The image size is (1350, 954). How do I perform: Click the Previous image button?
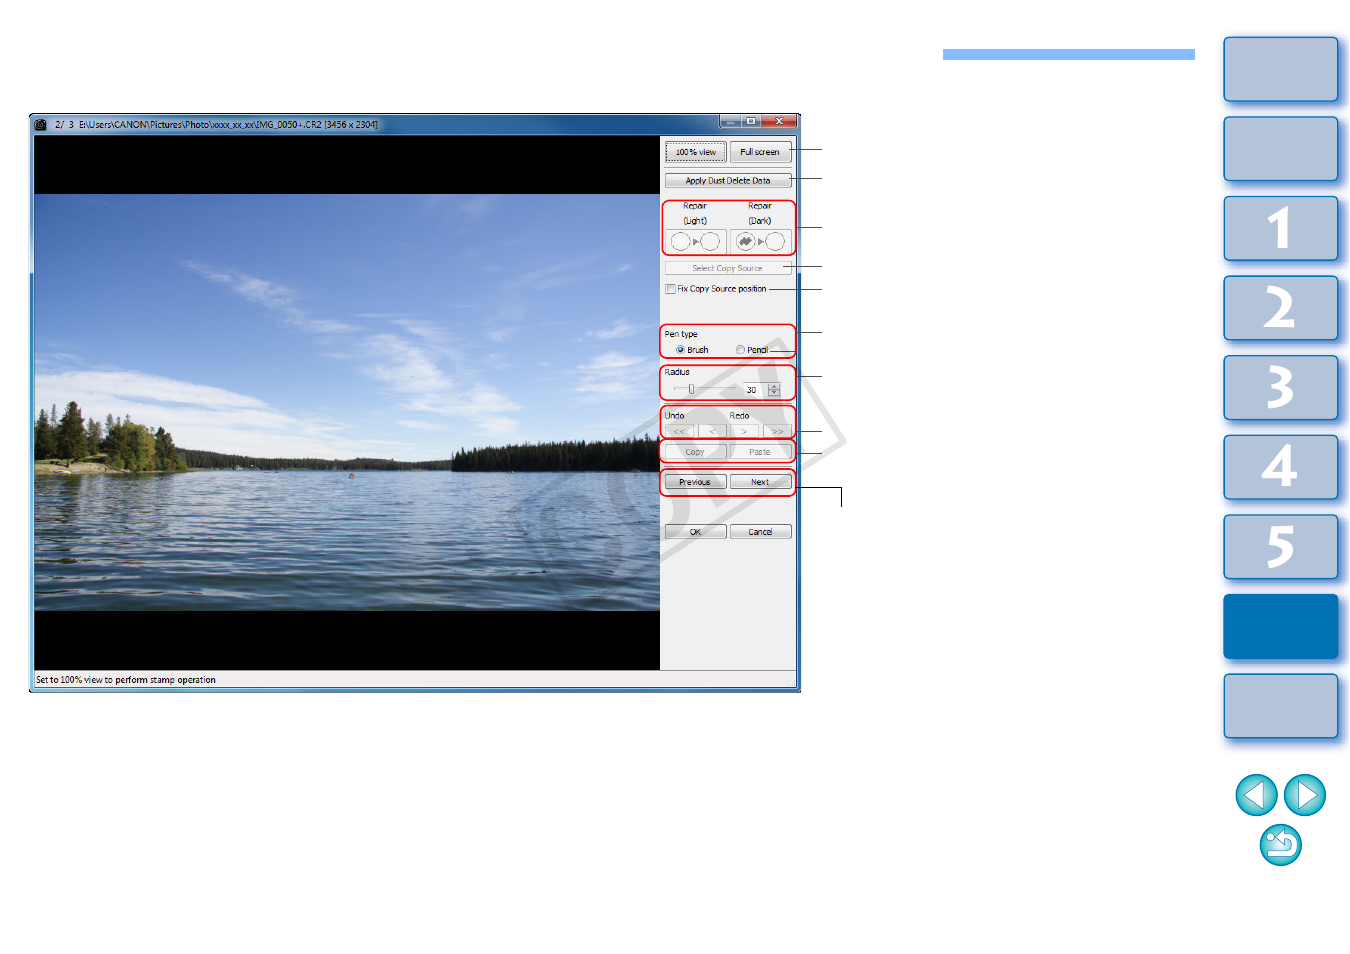pyautogui.click(x=696, y=482)
